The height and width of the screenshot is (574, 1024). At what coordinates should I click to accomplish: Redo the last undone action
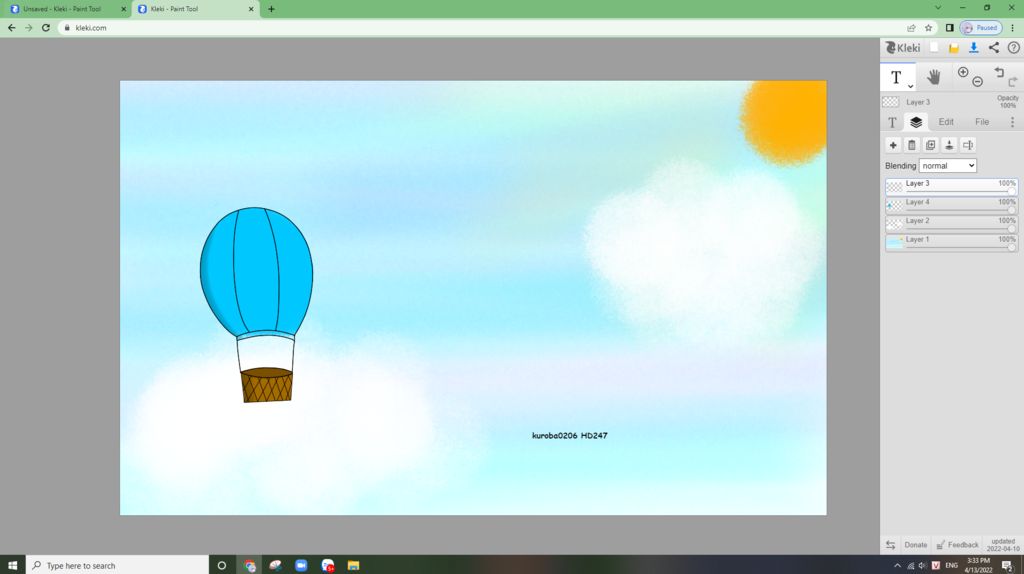(1012, 82)
